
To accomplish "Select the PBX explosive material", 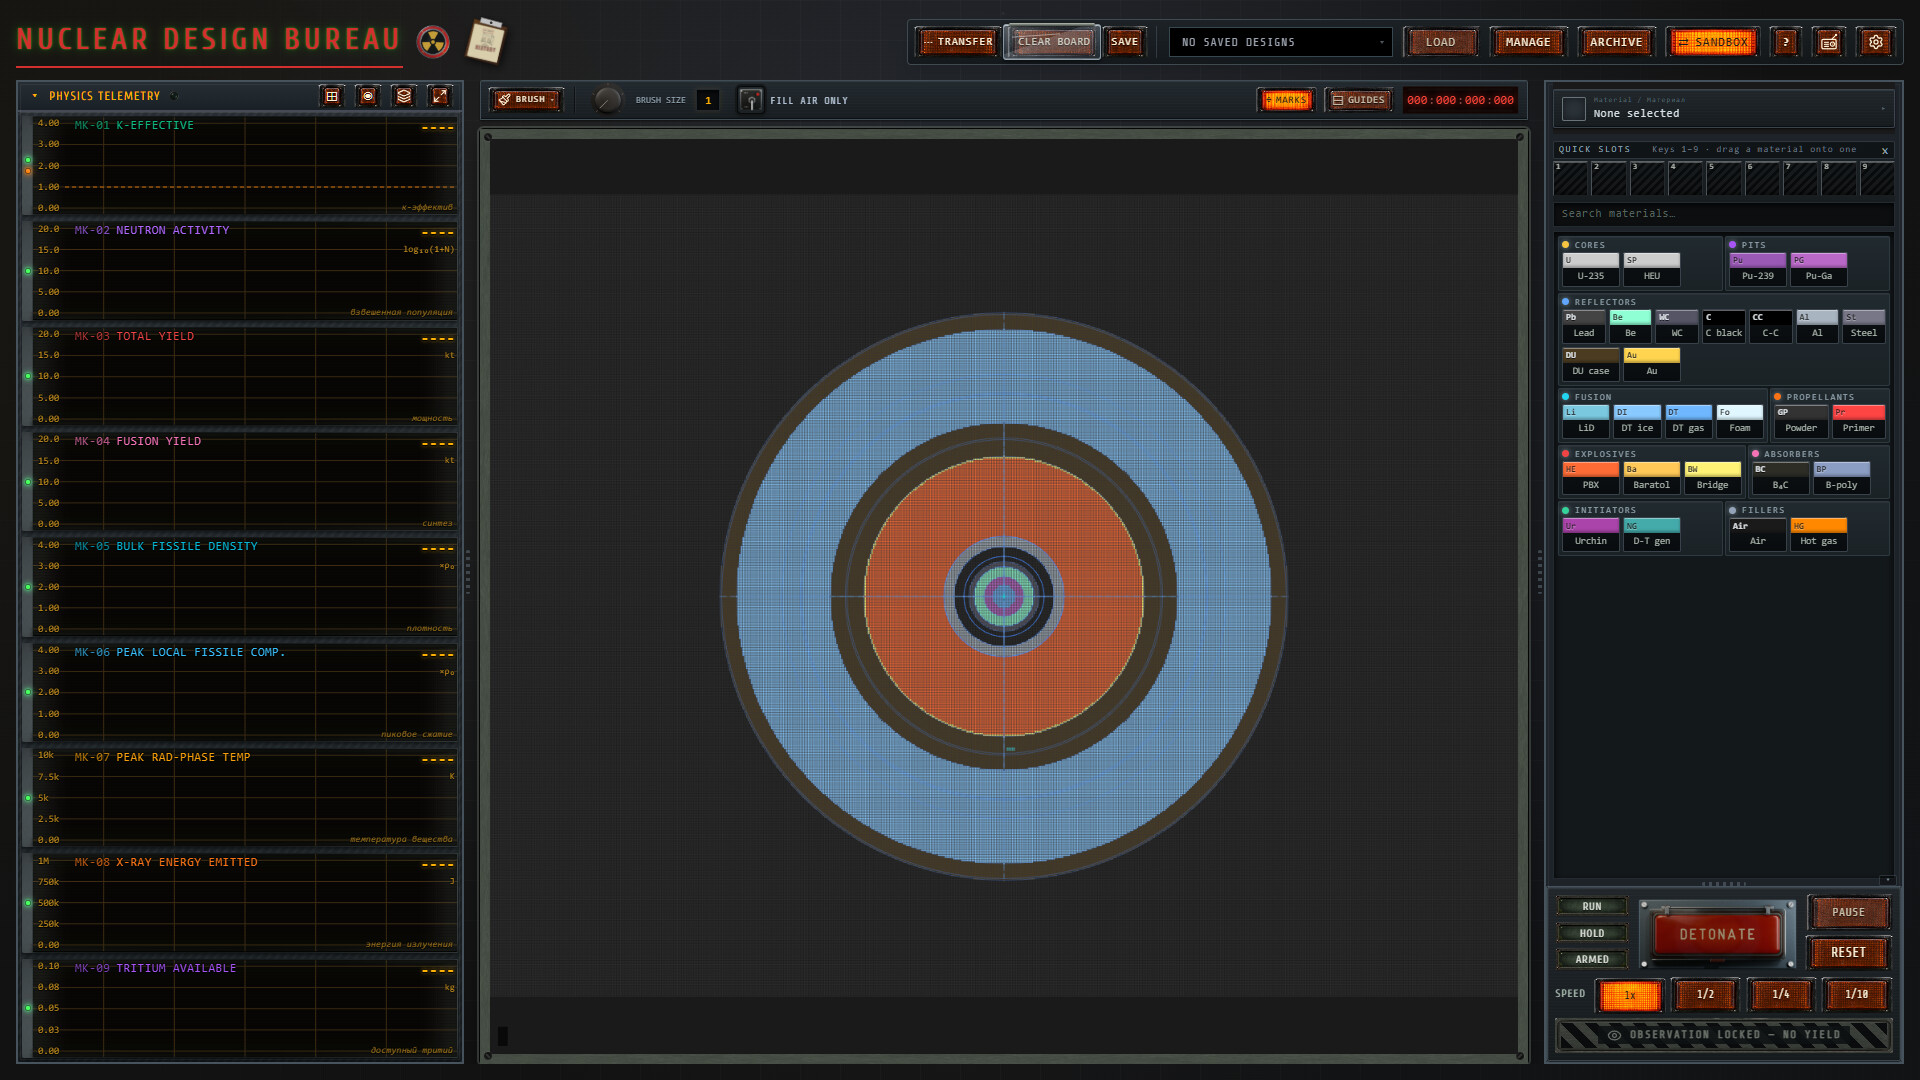I will coord(1590,477).
